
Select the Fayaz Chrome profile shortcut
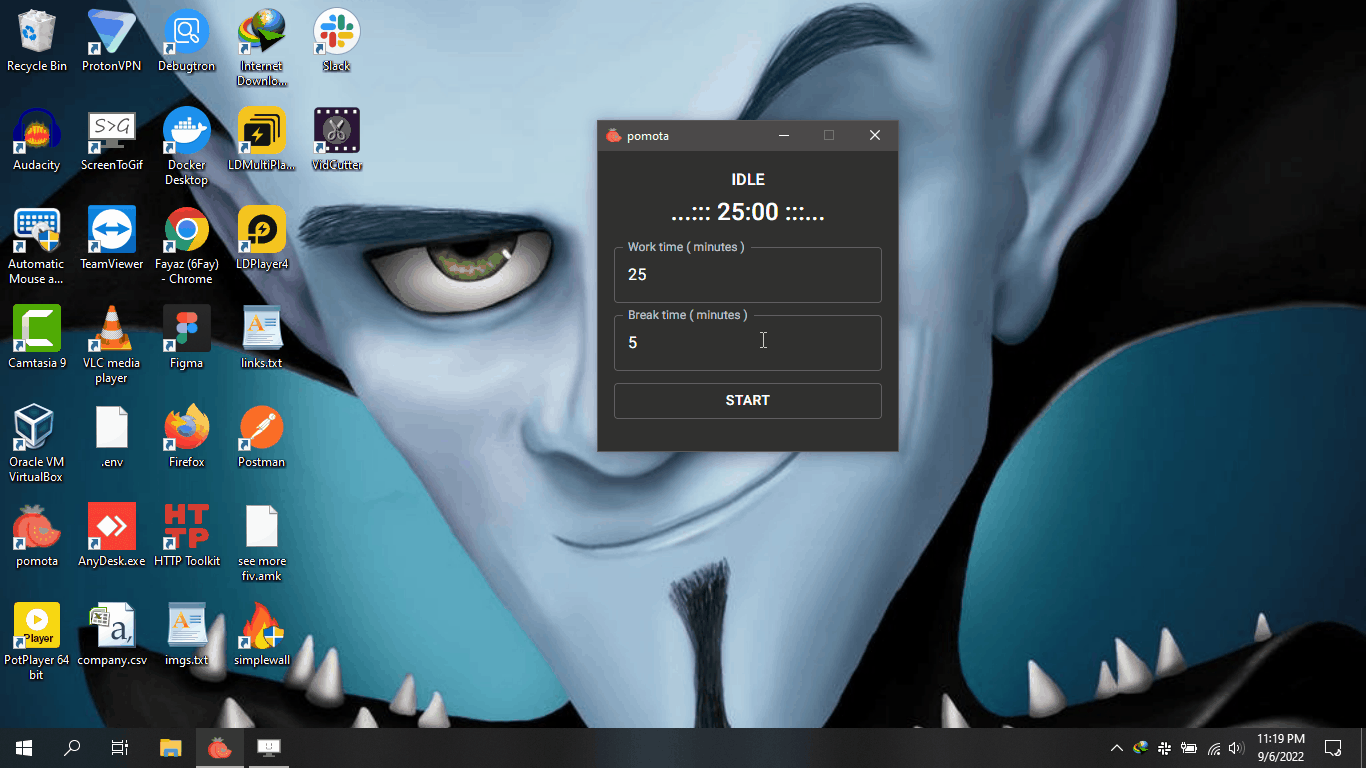(187, 246)
